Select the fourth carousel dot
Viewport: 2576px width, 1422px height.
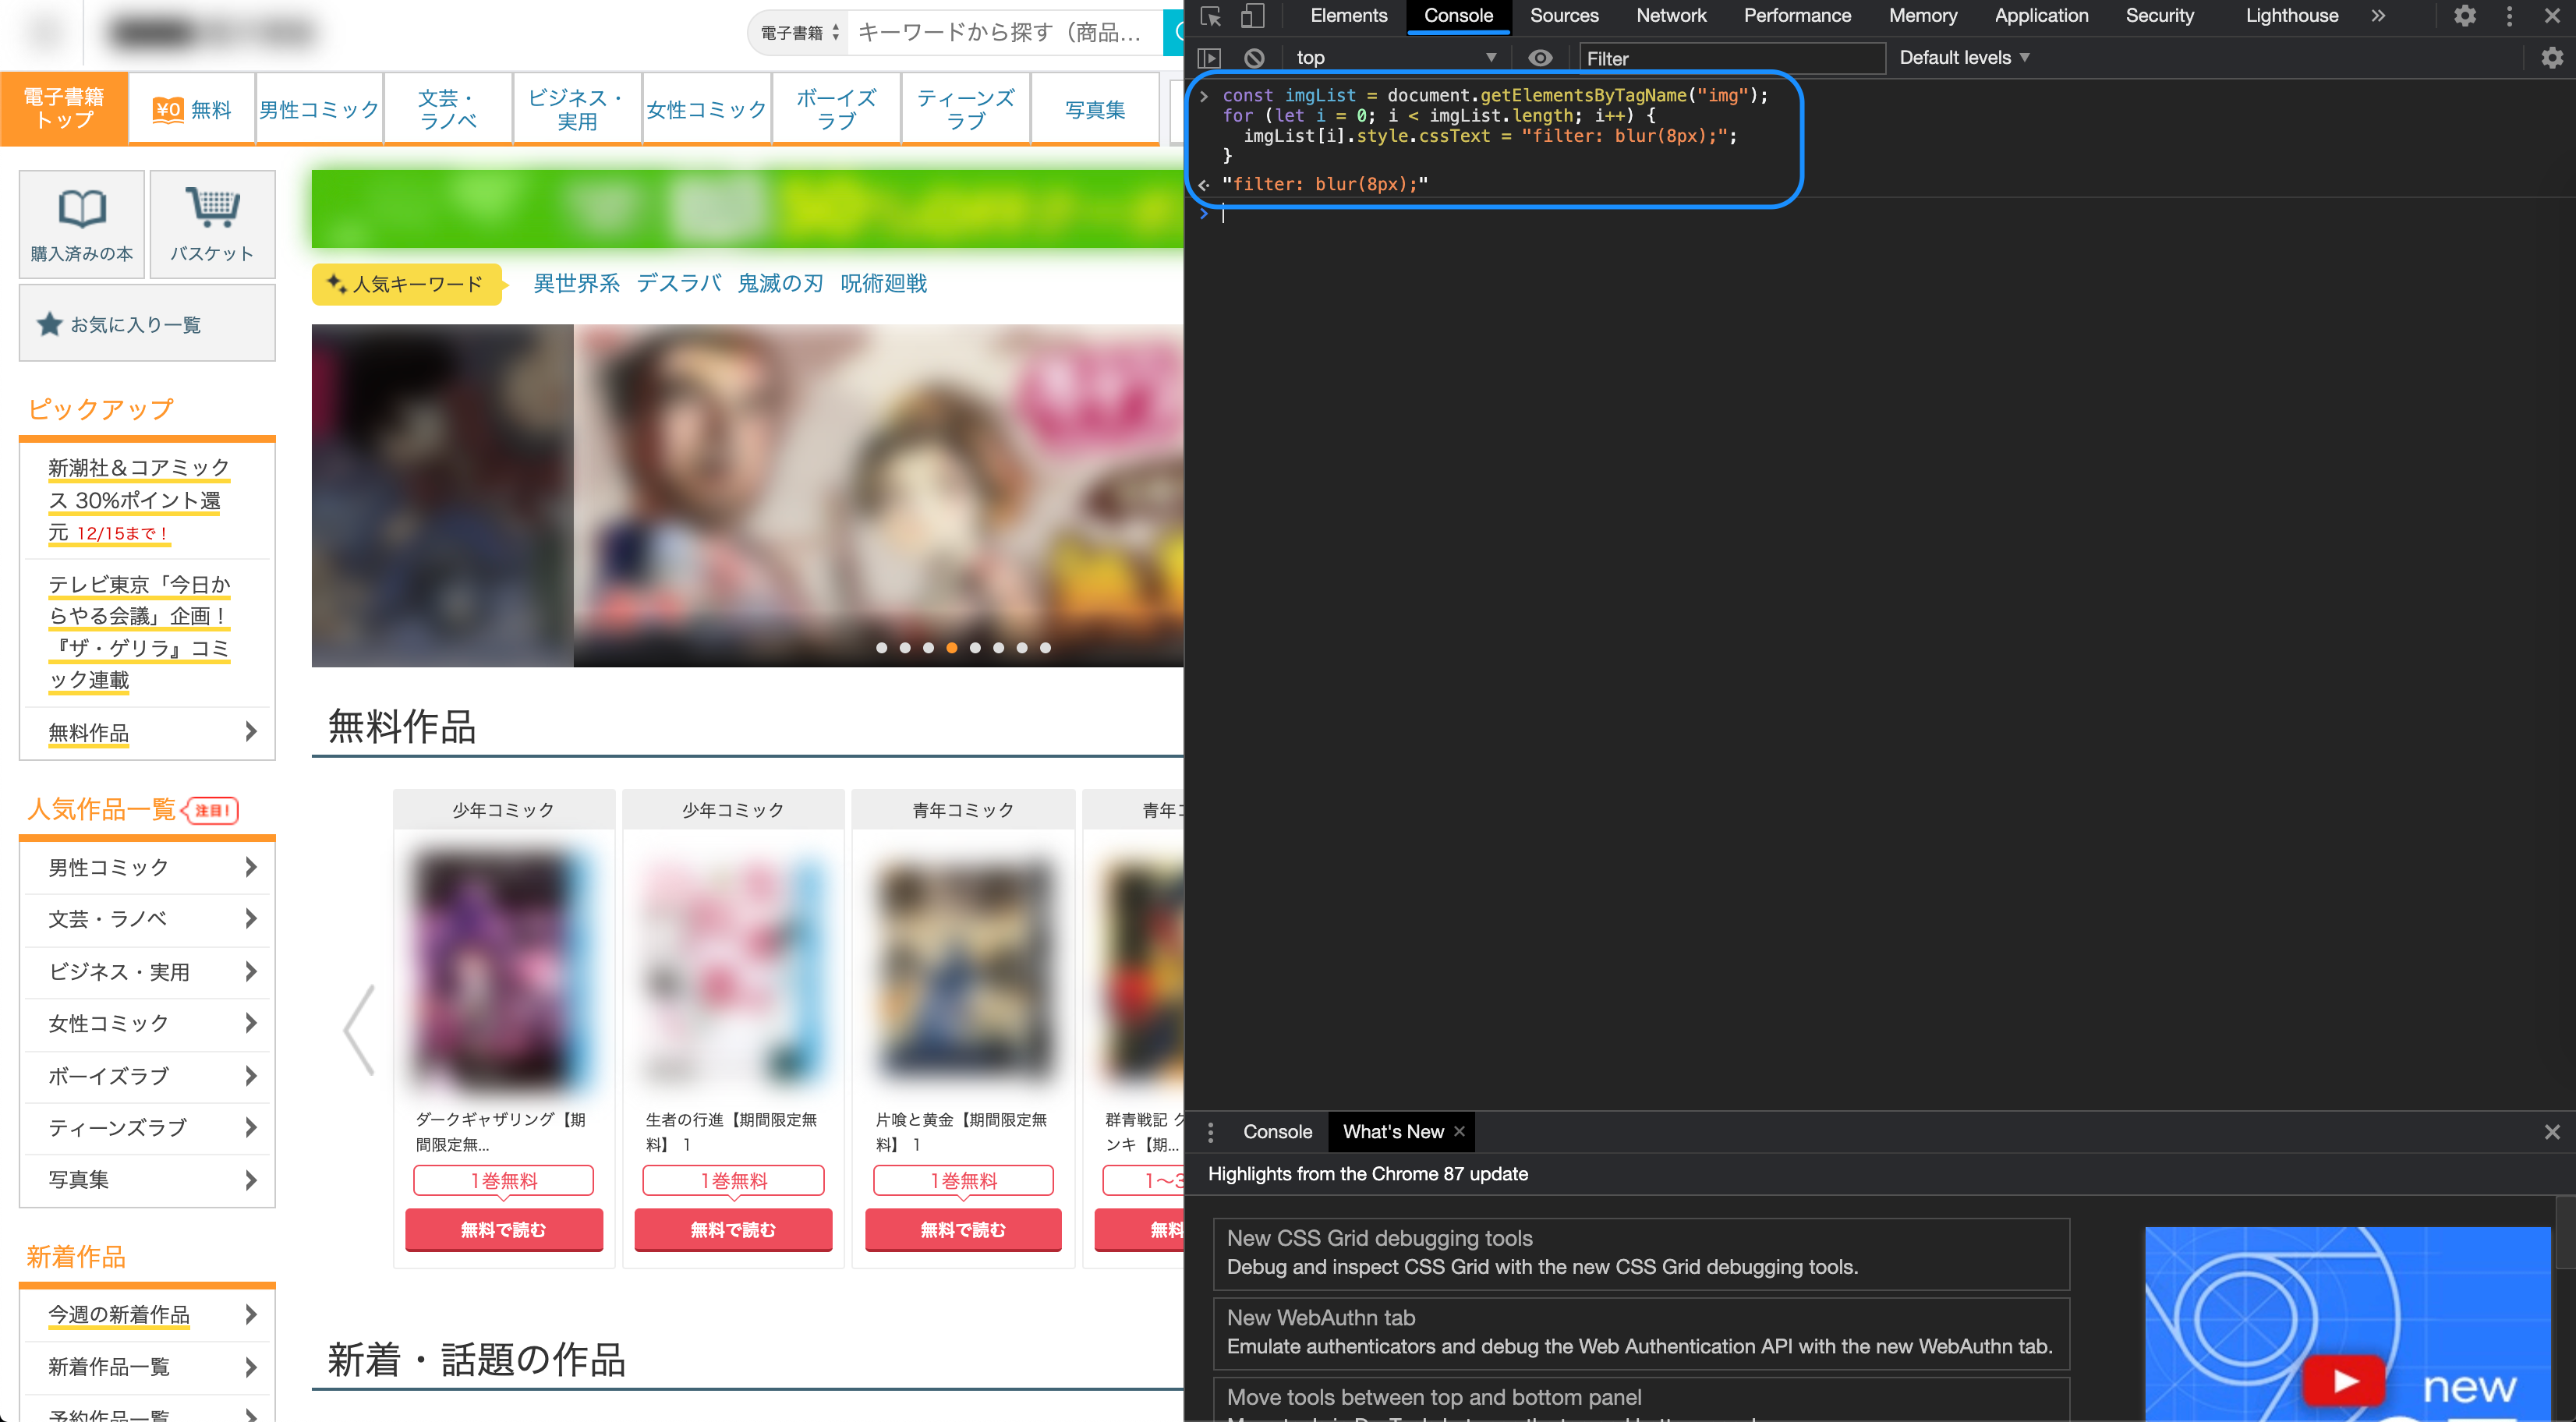pyautogui.click(x=951, y=647)
